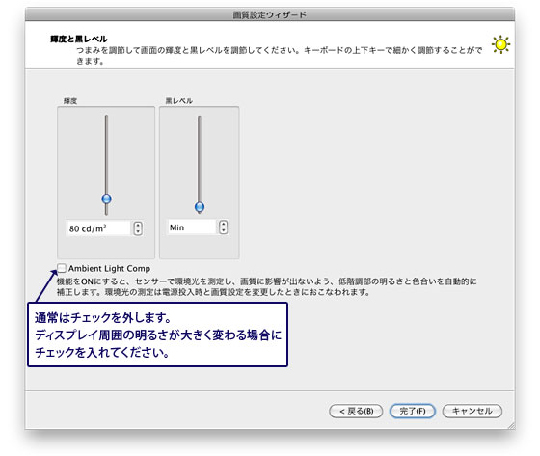Click the 黒レベル panel label
Viewport: 540px width, 456px height.
coord(179,101)
